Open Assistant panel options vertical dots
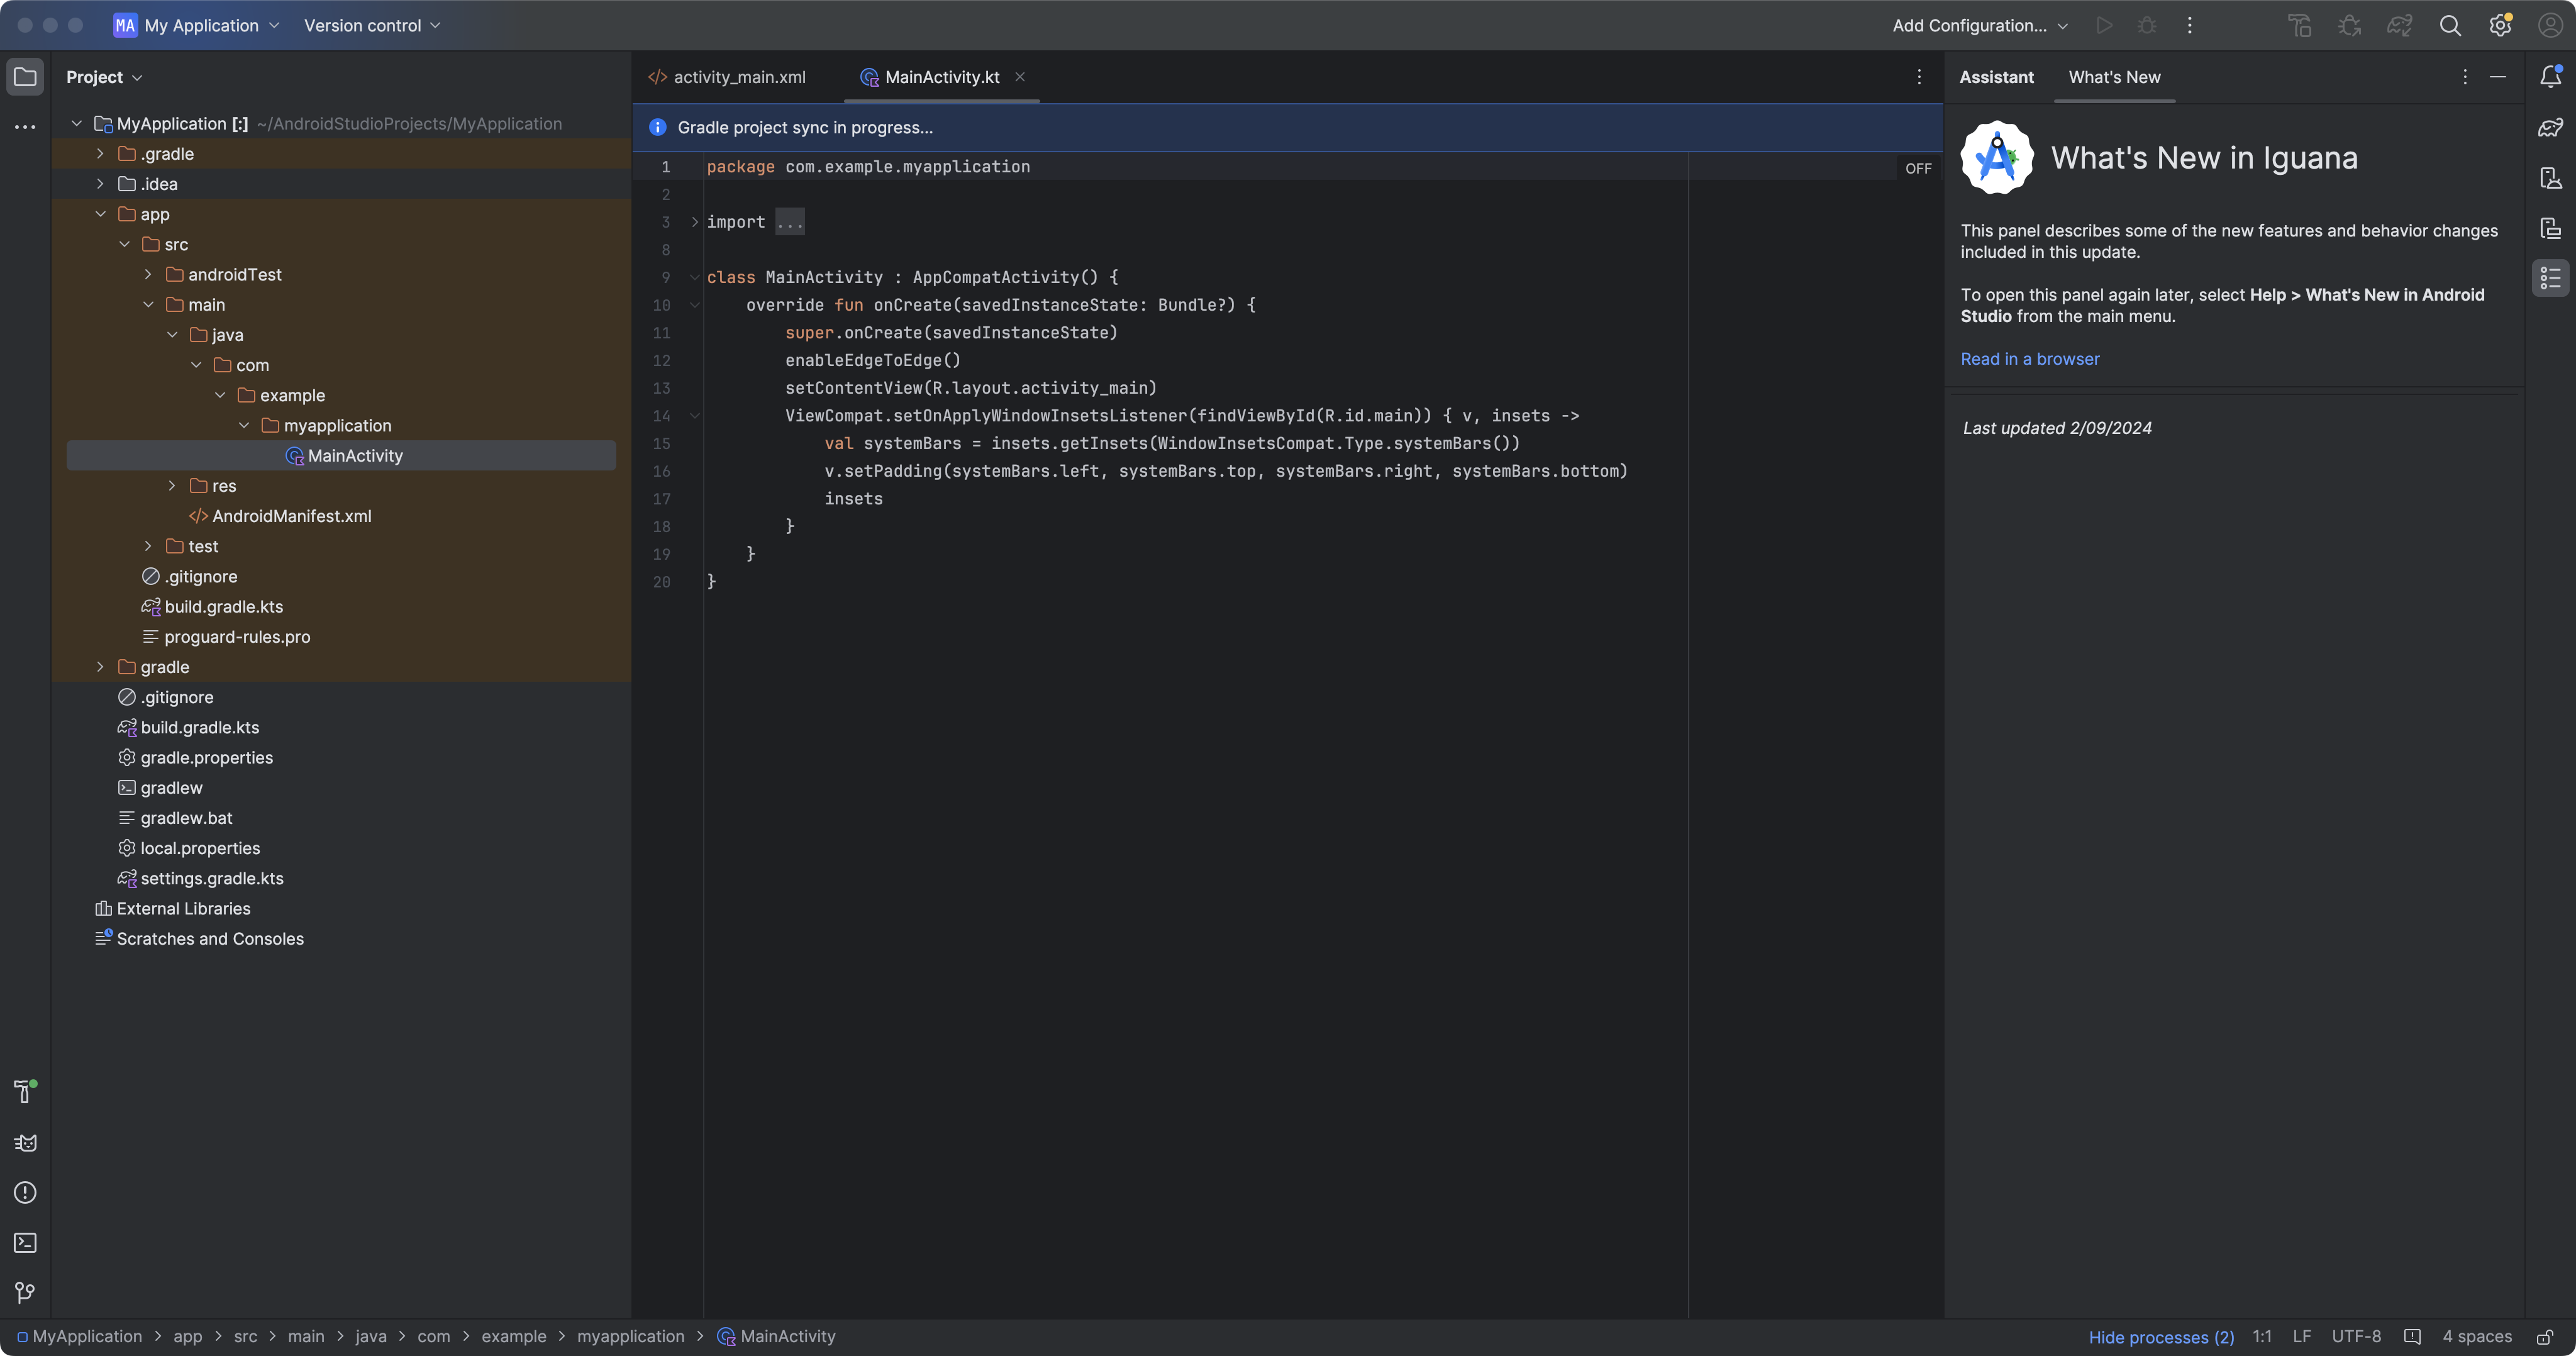The height and width of the screenshot is (1356, 2576). pyautogui.click(x=2465, y=77)
